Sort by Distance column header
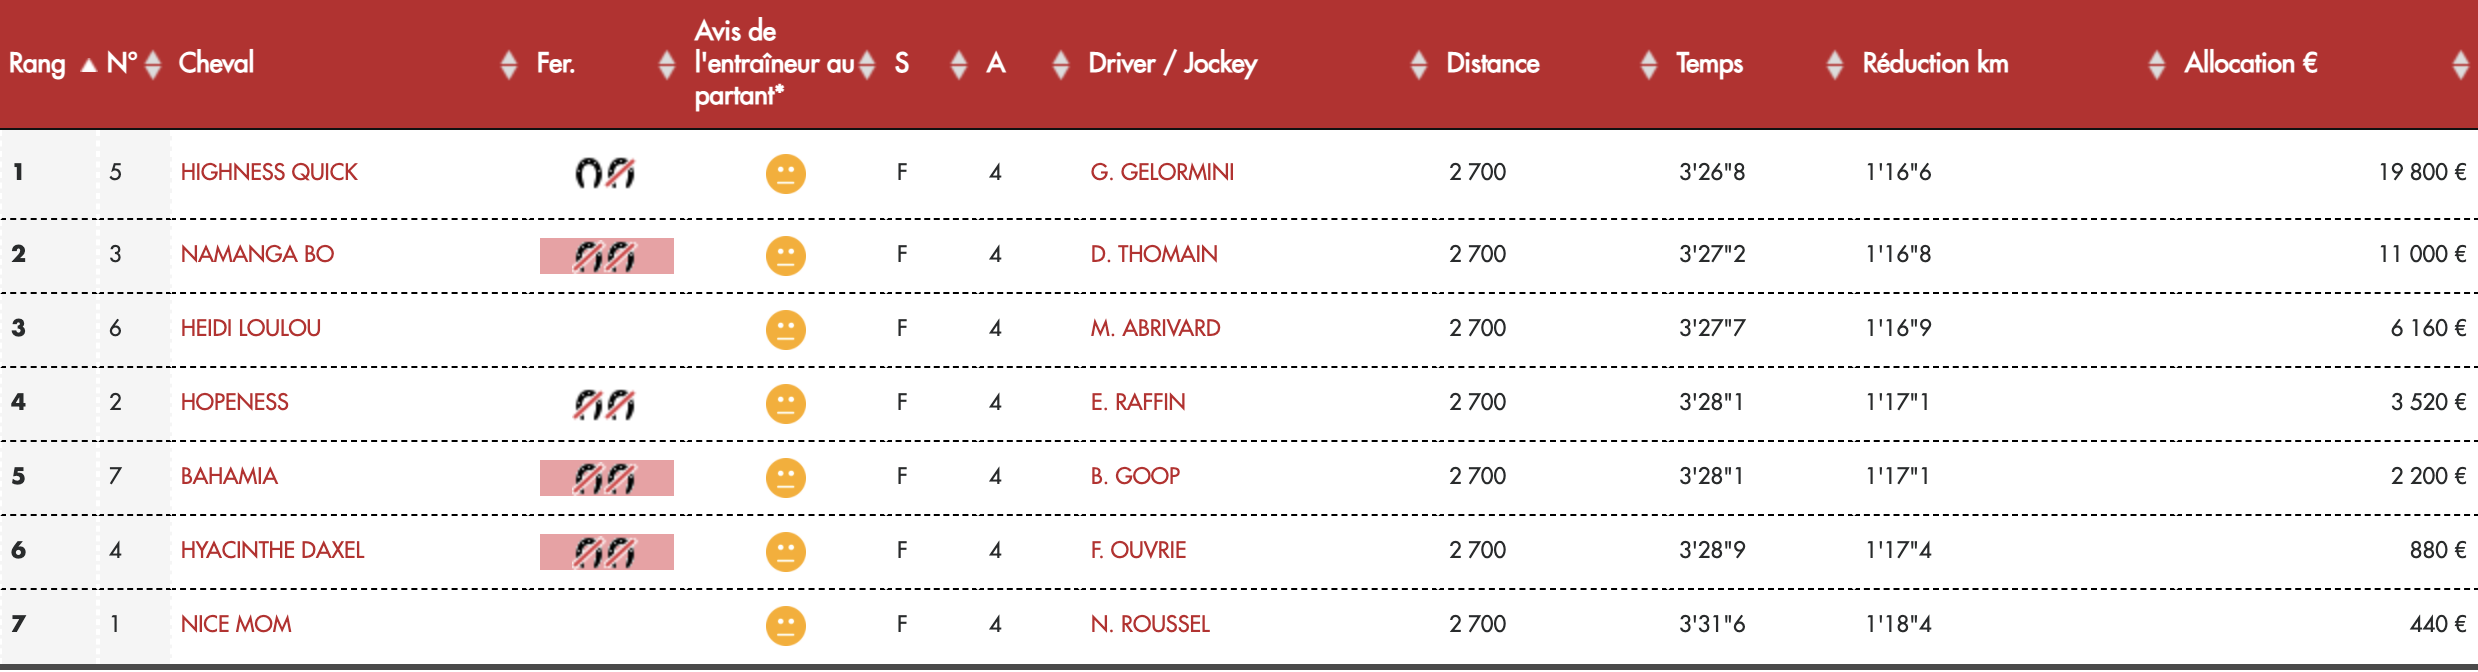The height and width of the screenshot is (672, 2478). pos(1492,63)
